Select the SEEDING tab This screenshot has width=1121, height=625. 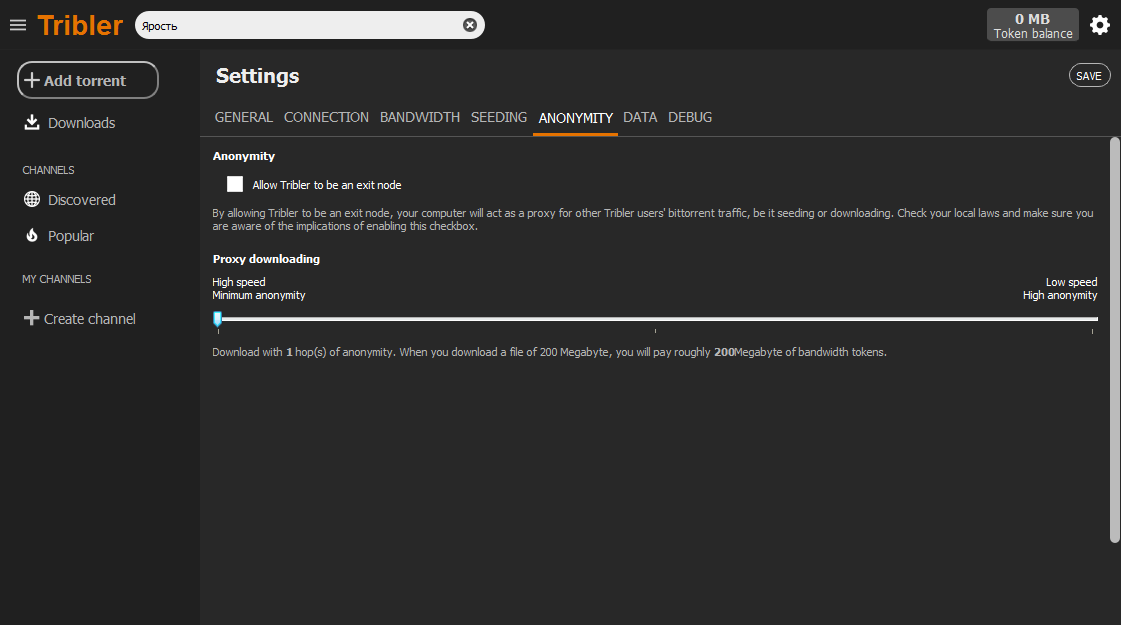[x=499, y=118]
